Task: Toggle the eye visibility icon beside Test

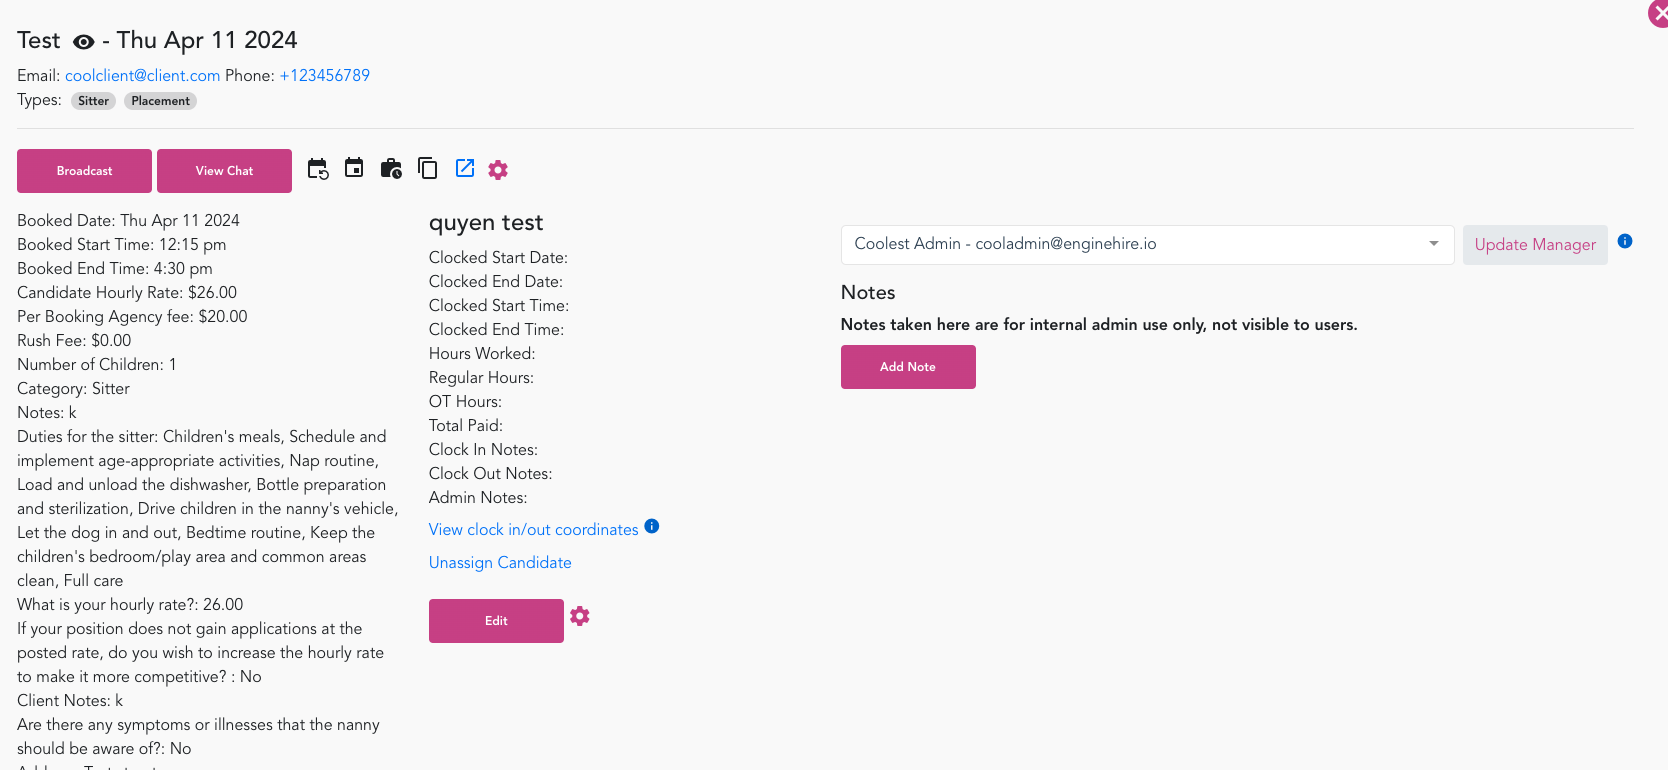Action: pos(84,42)
